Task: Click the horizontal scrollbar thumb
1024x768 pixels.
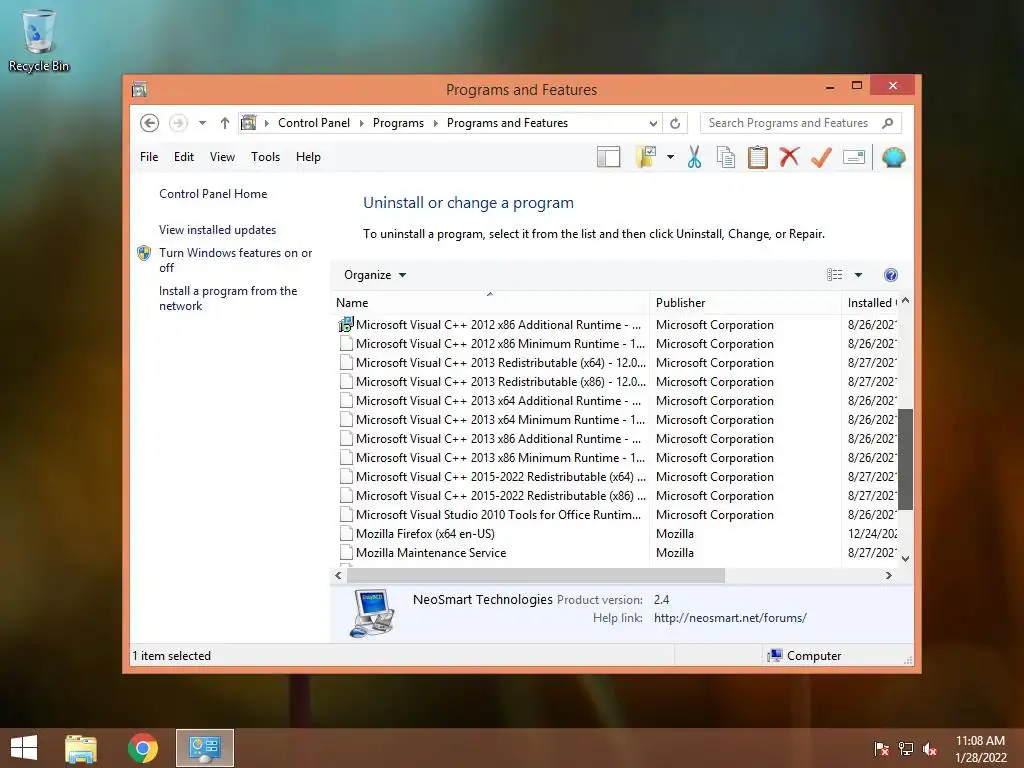Action: point(536,575)
